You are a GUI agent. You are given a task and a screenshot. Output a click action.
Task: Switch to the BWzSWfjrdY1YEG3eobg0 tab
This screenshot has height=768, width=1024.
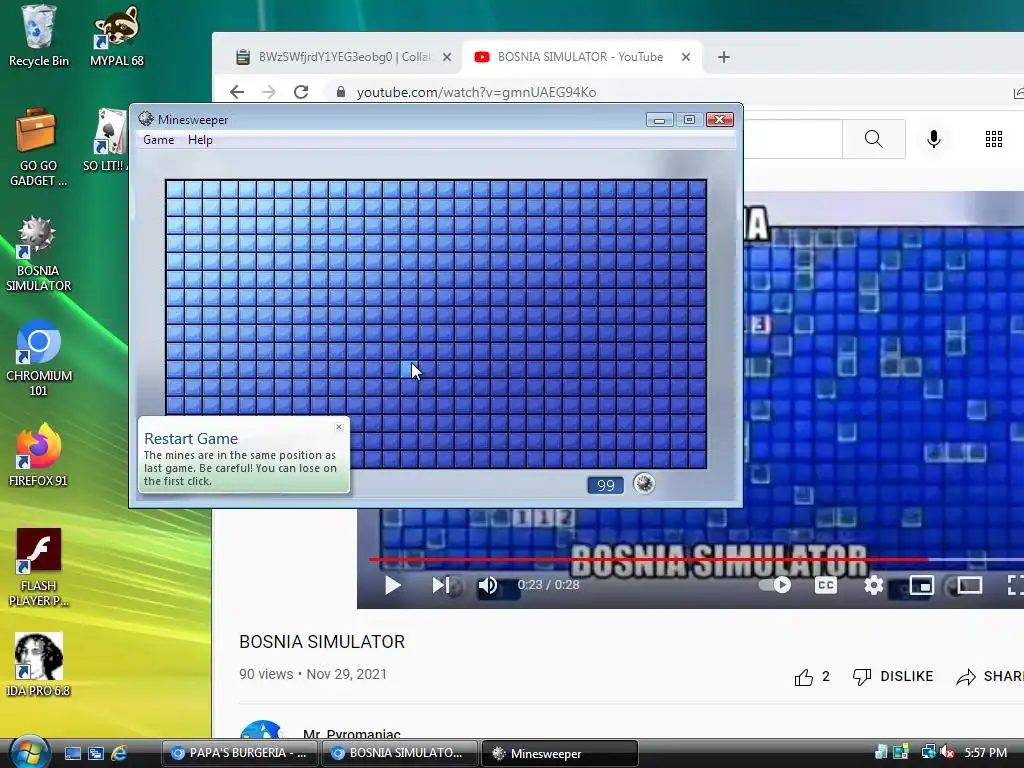344,57
